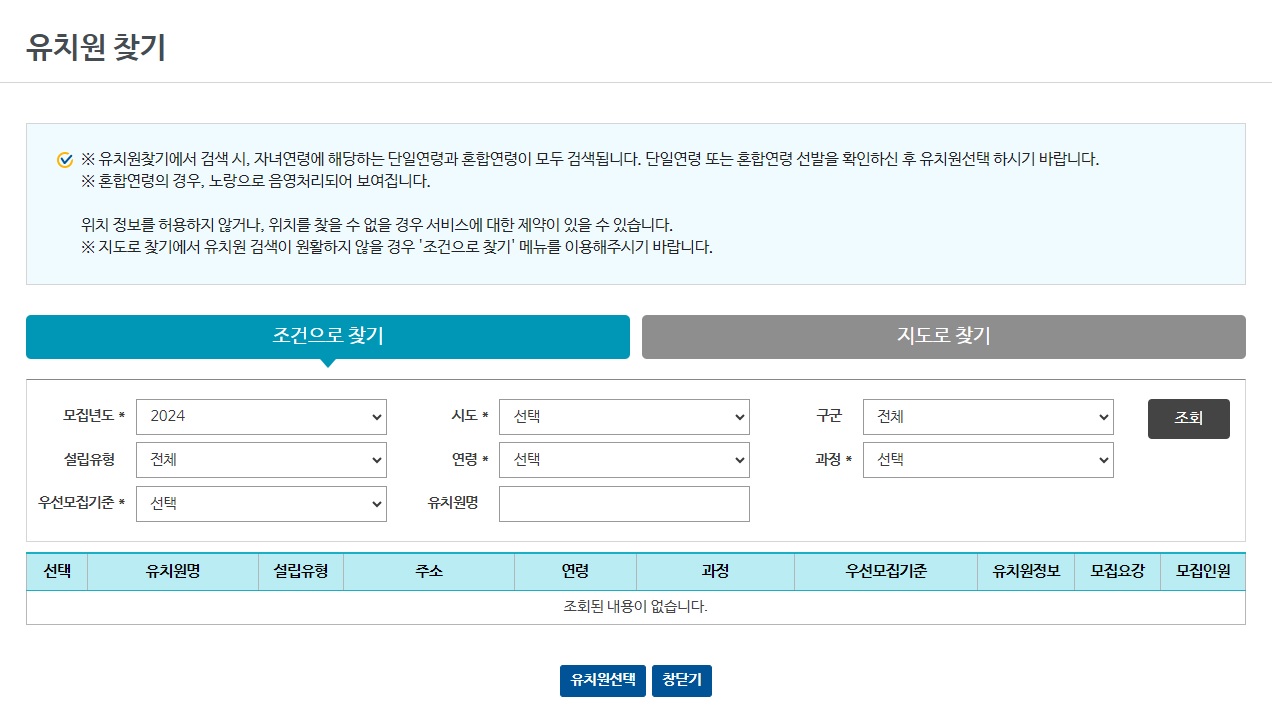The width and height of the screenshot is (1272, 711).
Task: Click the 우선모집기준 column header
Action: (886, 571)
